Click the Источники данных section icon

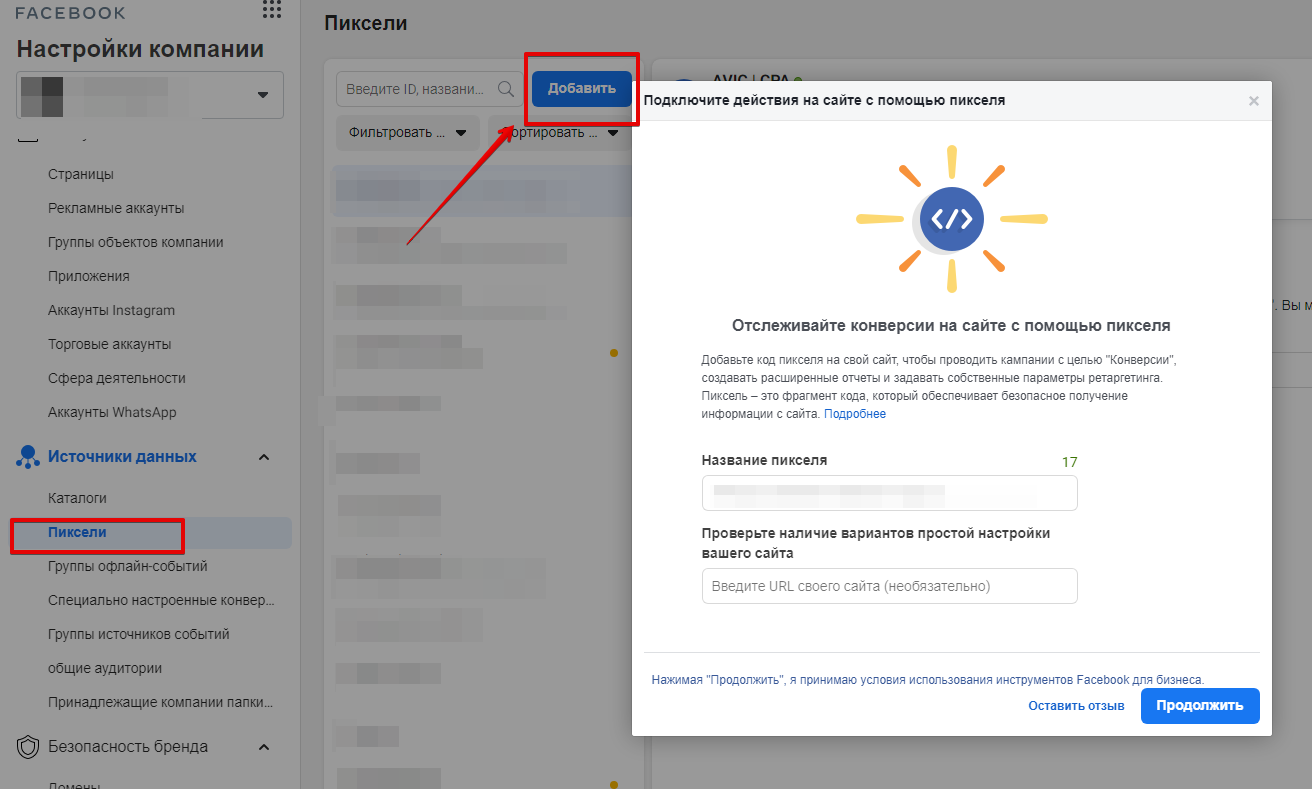(28, 457)
